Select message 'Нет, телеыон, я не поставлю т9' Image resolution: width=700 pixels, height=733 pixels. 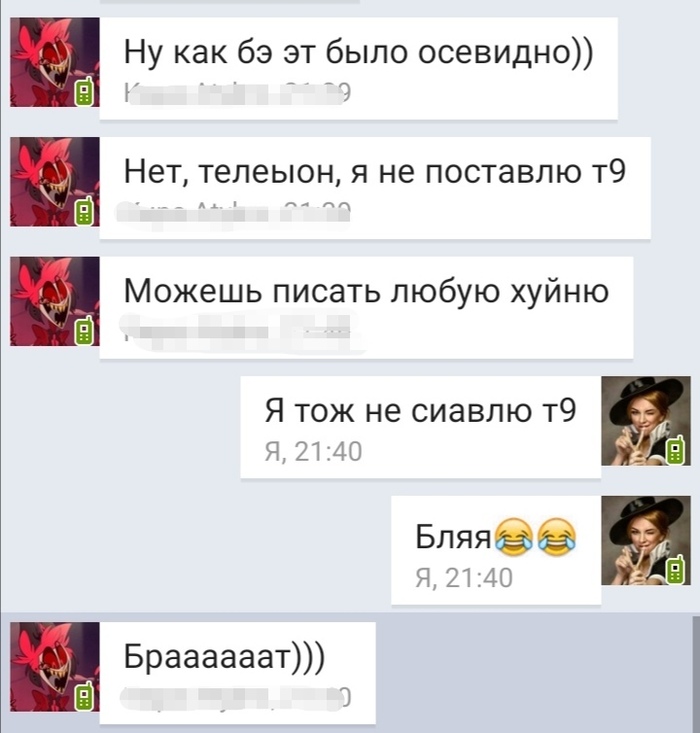pyautogui.click(x=375, y=188)
